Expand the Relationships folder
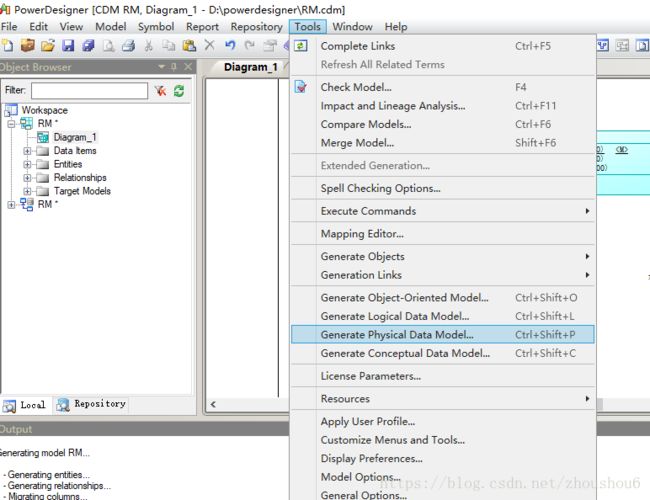Viewport: 650px width, 500px height. [27, 178]
